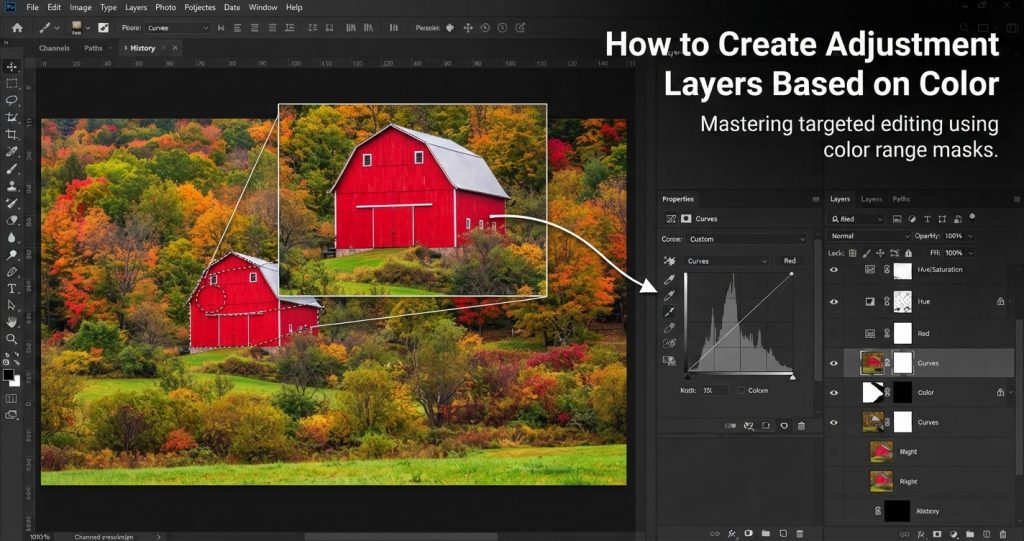Toggle adjustment visibility eye in Properties footer
The height and width of the screenshot is (541, 1024).
pyautogui.click(x=784, y=426)
